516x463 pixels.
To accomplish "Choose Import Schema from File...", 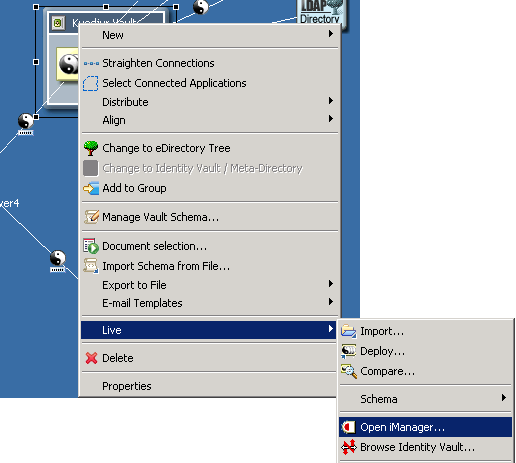I will click(x=209, y=266).
